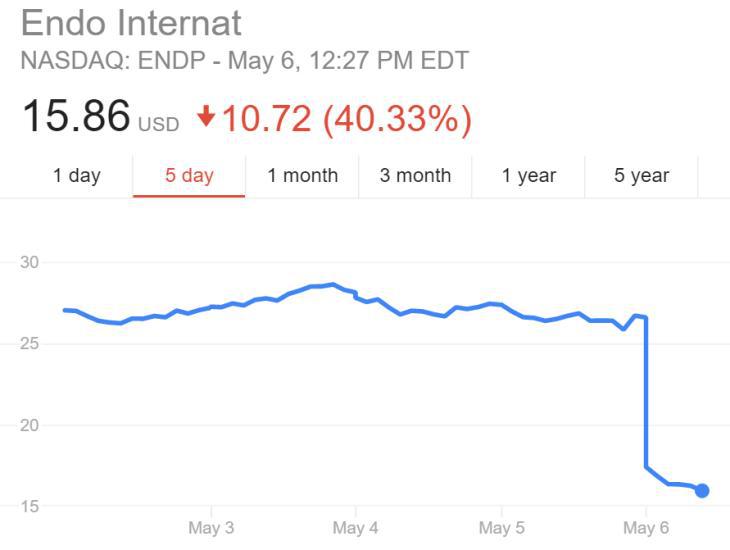Click the 10.72 (40.33%) price change
Image resolution: width=730 pixels, height=550 pixels.
346,118
